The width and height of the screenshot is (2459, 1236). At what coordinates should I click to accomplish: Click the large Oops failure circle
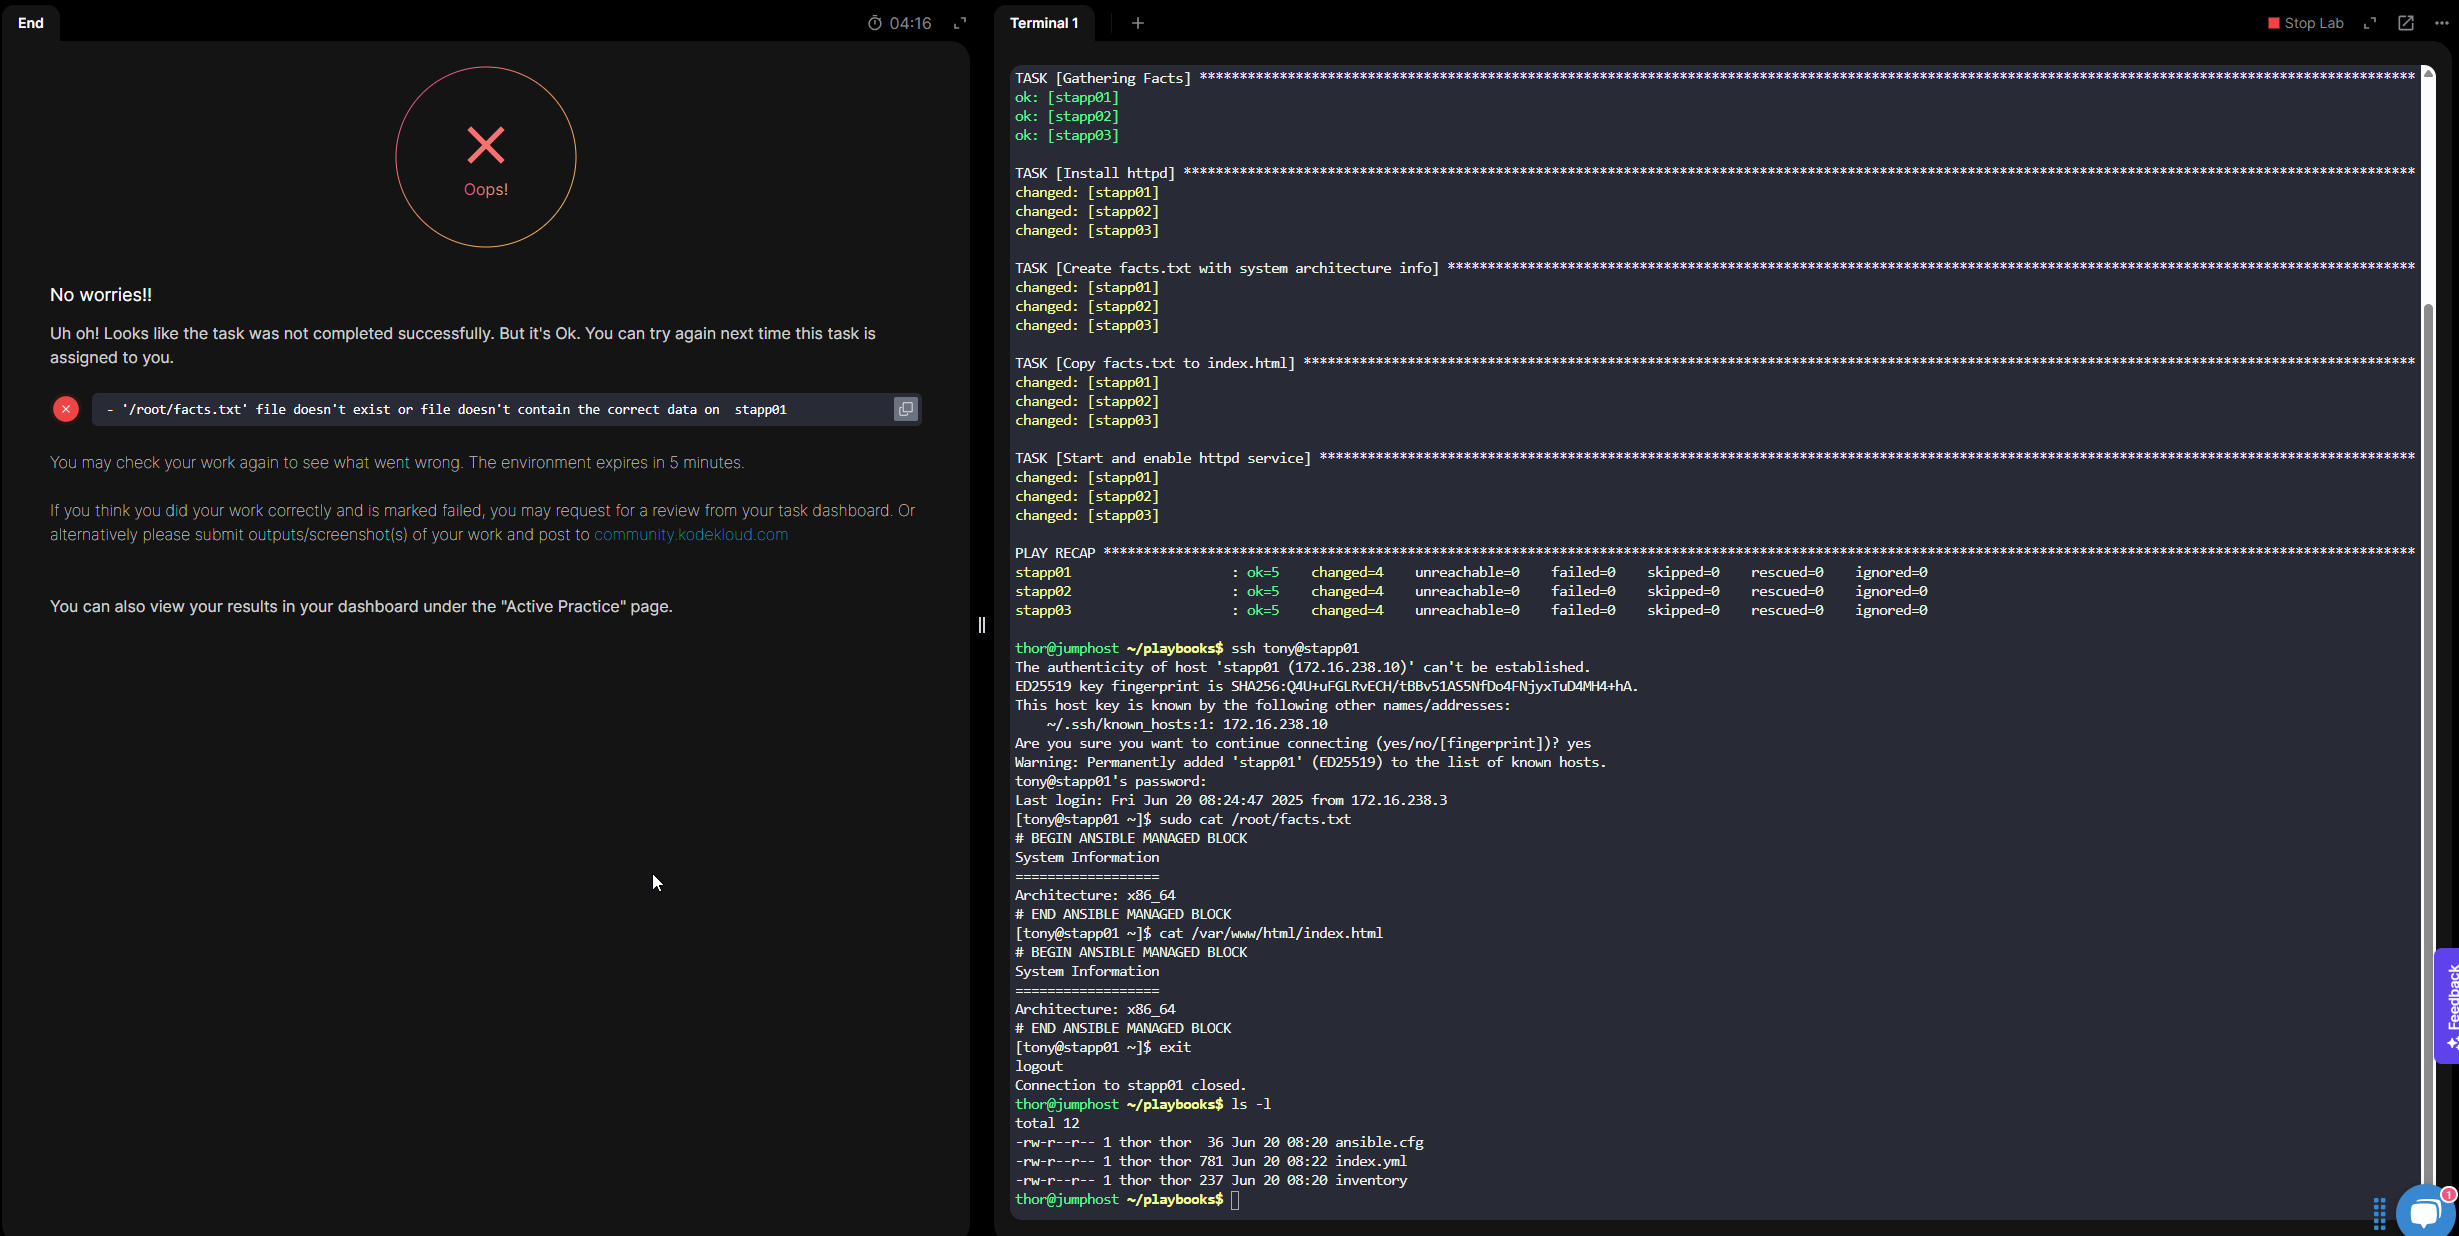pyautogui.click(x=486, y=157)
